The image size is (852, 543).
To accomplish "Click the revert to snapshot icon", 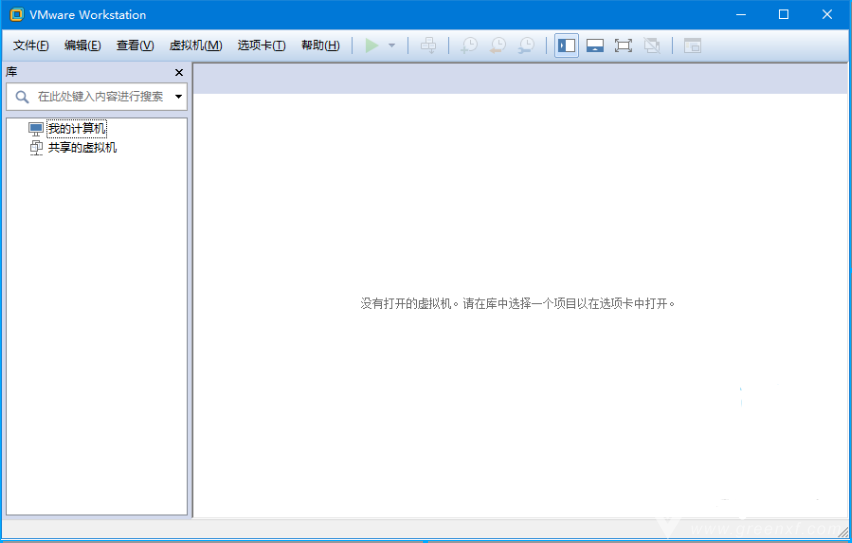I will tap(496, 46).
